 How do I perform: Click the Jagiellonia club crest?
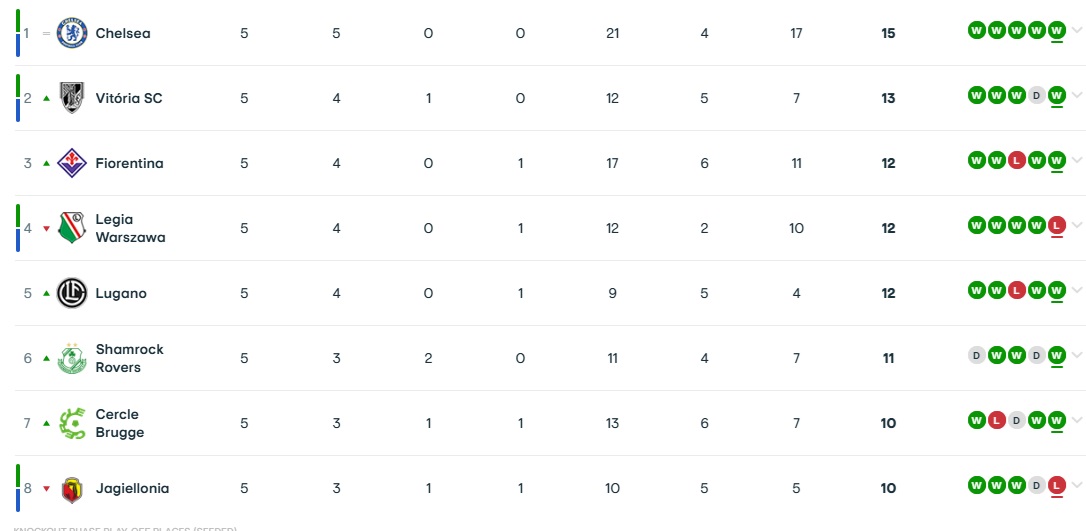click(72, 489)
